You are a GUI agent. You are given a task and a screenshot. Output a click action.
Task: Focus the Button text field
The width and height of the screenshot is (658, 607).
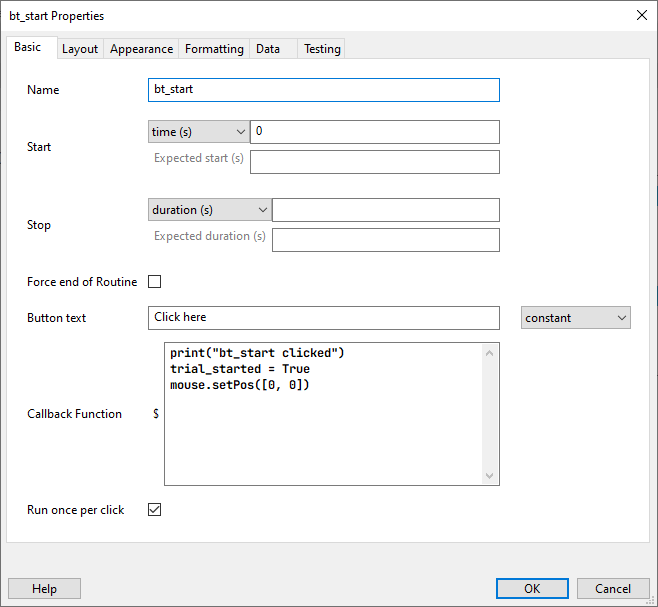[324, 318]
